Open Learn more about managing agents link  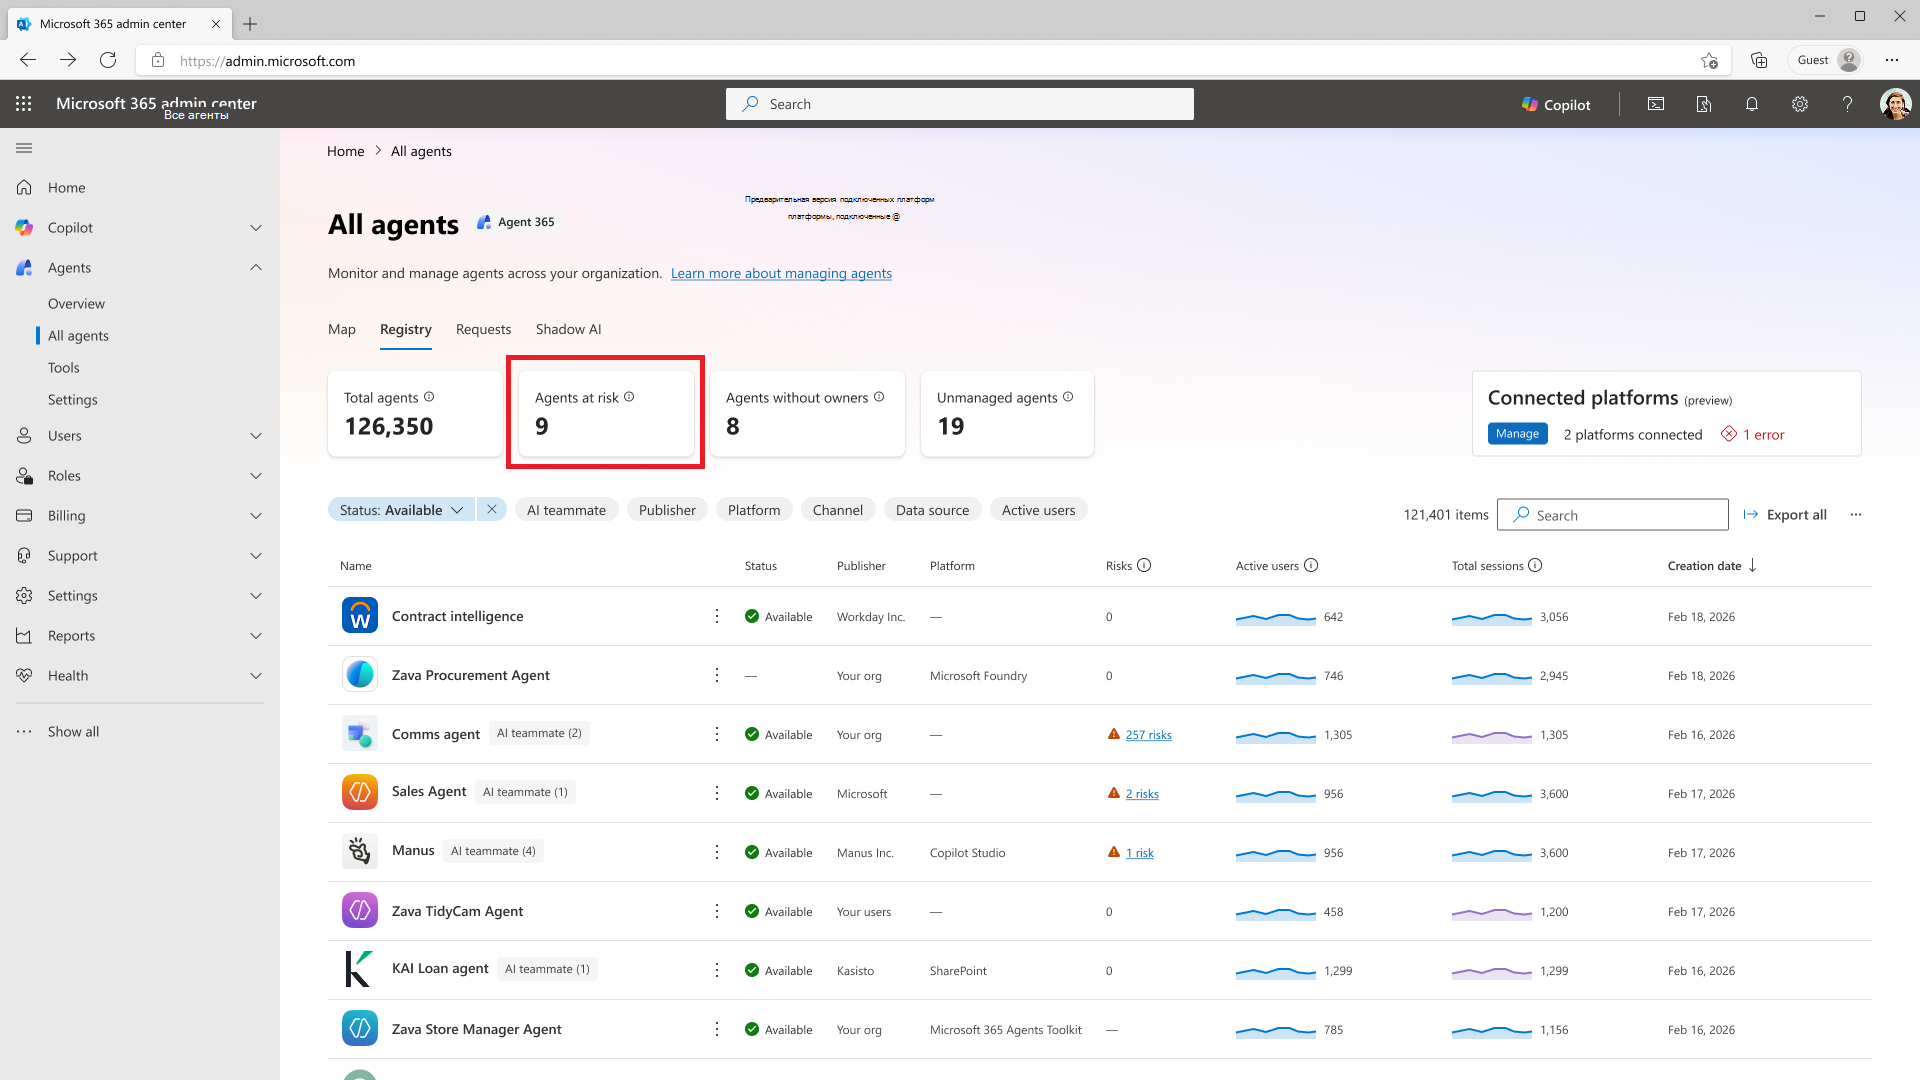point(781,273)
